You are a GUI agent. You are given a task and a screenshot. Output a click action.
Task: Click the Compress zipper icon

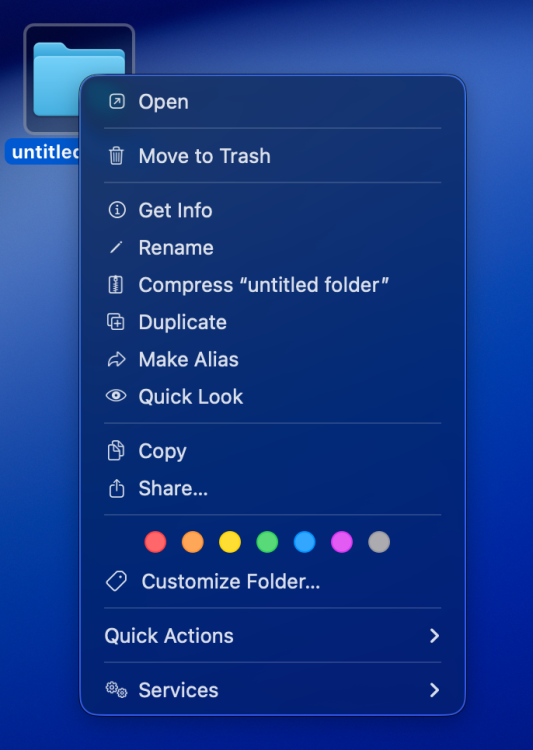116,285
